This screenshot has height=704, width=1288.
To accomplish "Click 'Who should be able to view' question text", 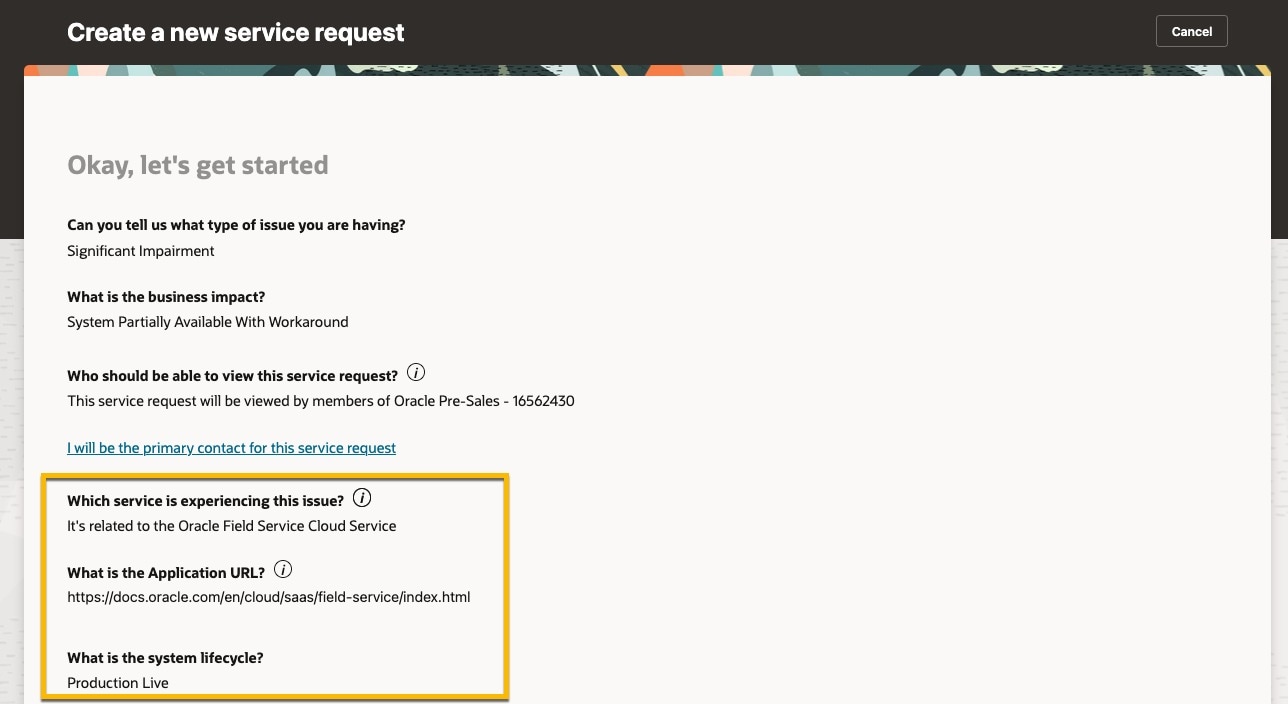I will [x=232, y=376].
